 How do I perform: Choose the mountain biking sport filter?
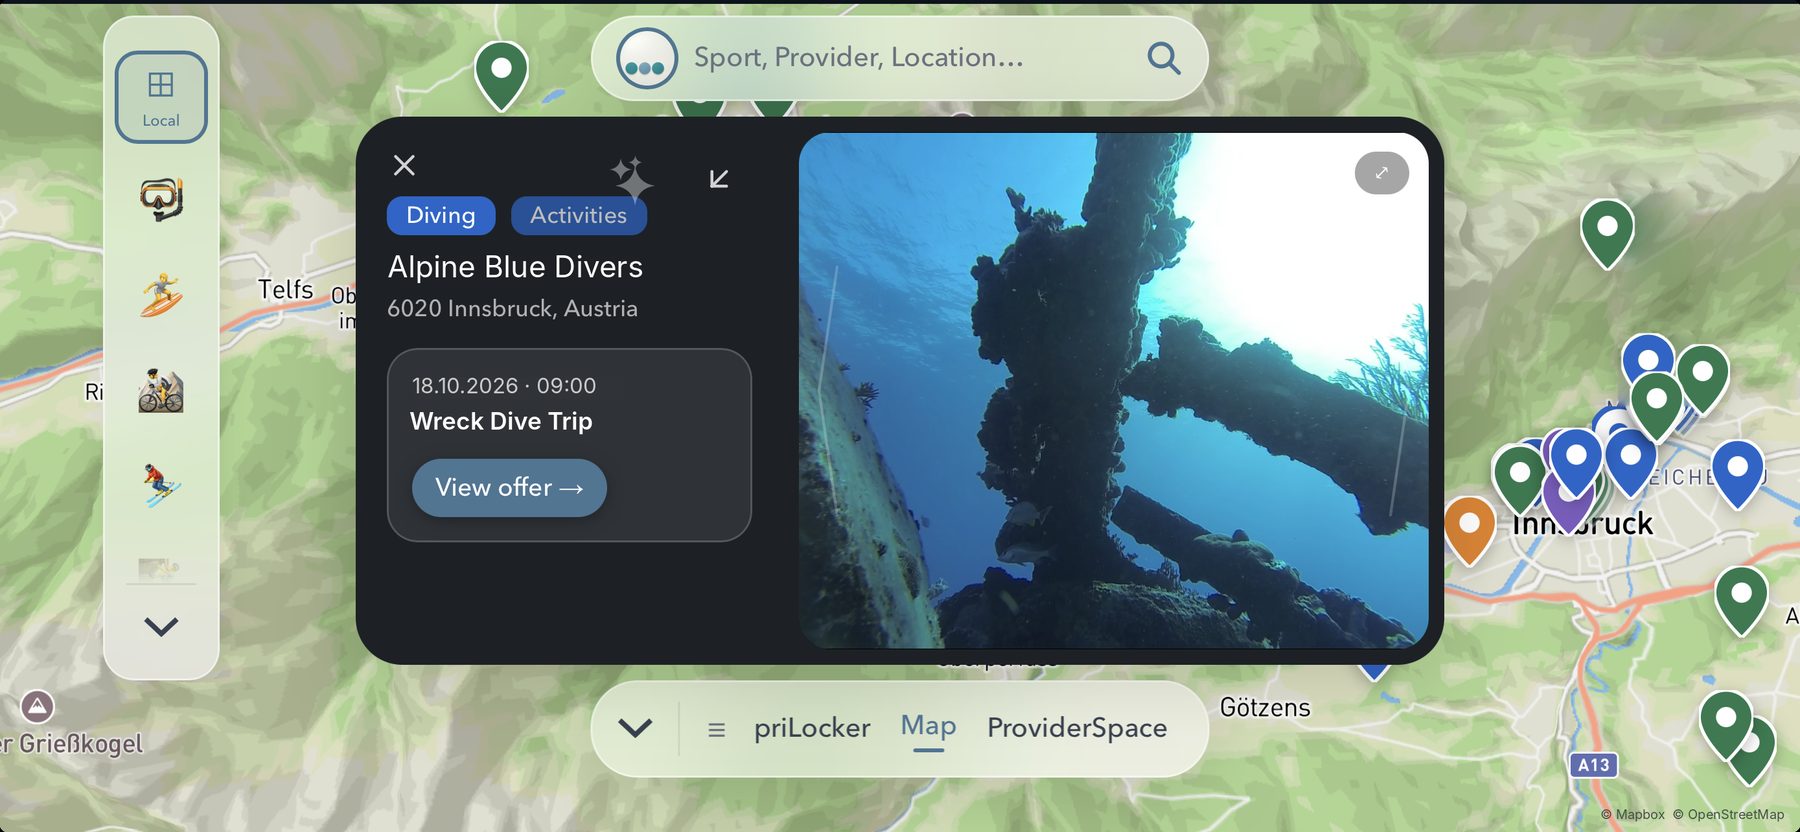tap(161, 390)
